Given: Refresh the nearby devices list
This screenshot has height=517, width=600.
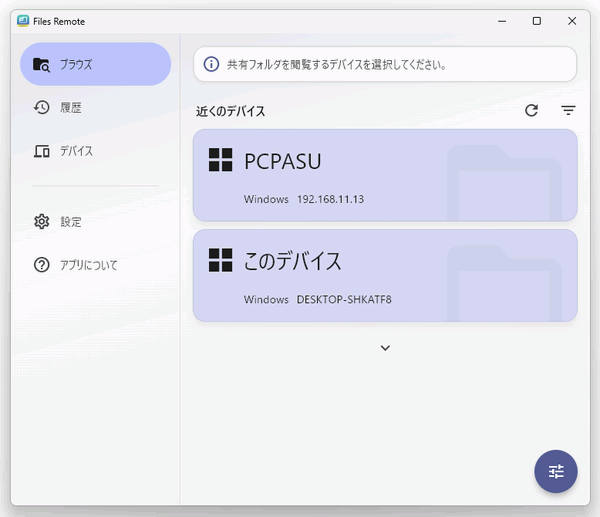Looking at the screenshot, I should [532, 111].
